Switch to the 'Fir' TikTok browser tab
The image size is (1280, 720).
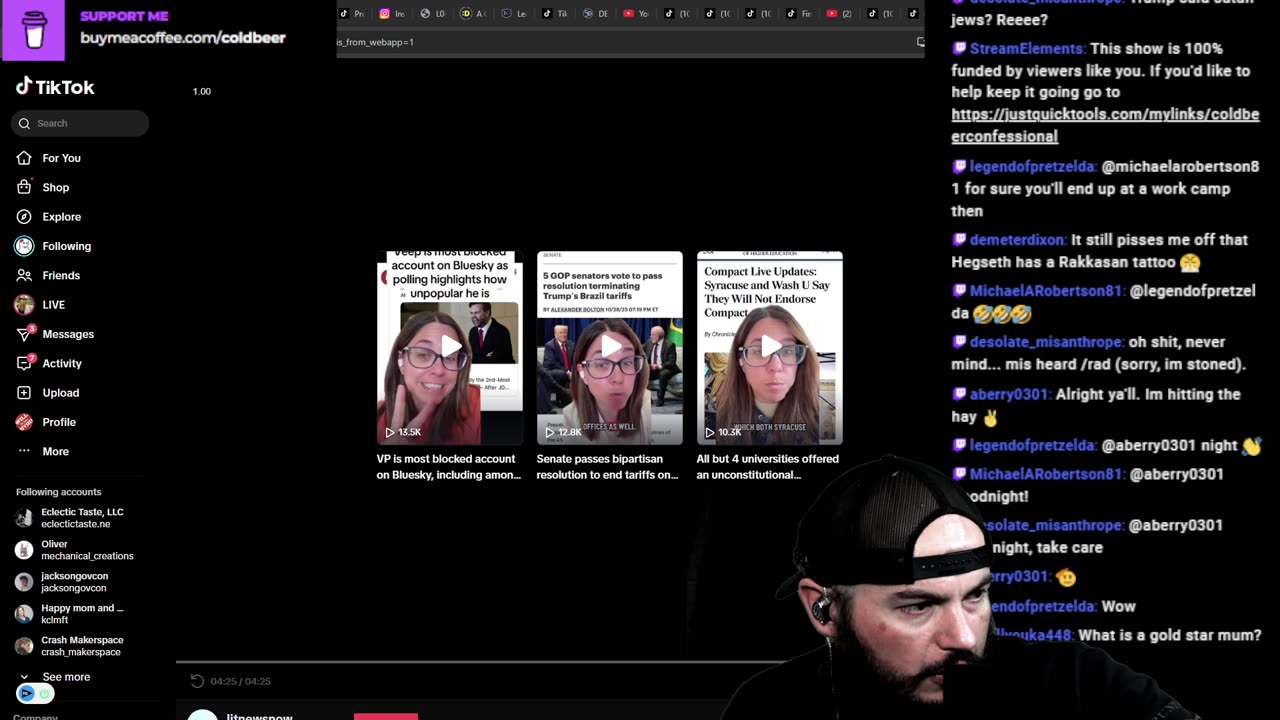[798, 14]
